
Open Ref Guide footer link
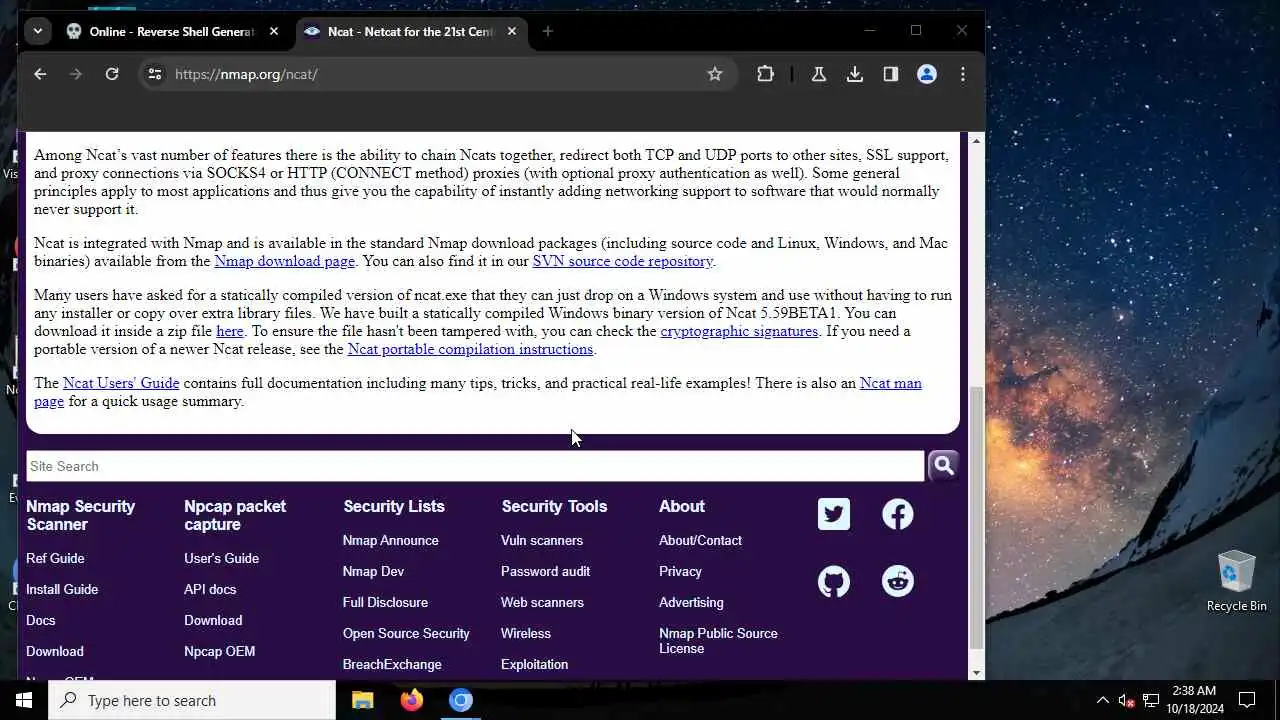pyautogui.click(x=55, y=558)
